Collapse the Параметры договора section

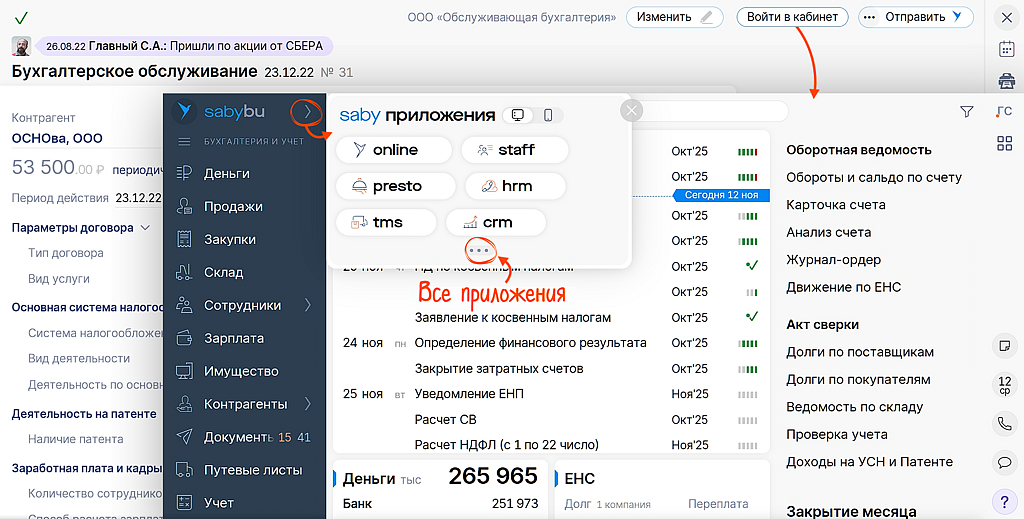tap(146, 228)
